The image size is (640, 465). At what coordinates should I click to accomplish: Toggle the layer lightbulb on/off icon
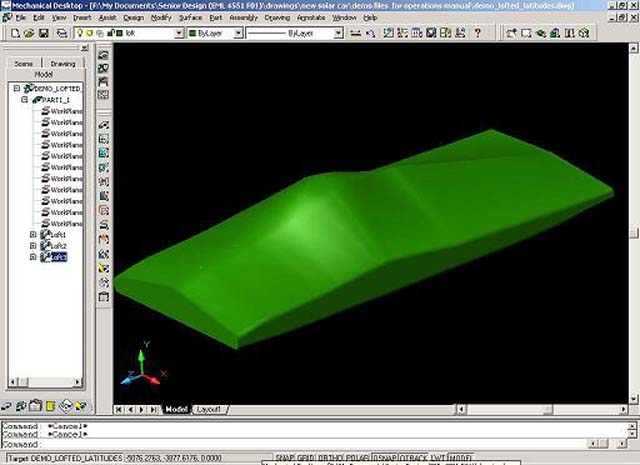click(80, 33)
